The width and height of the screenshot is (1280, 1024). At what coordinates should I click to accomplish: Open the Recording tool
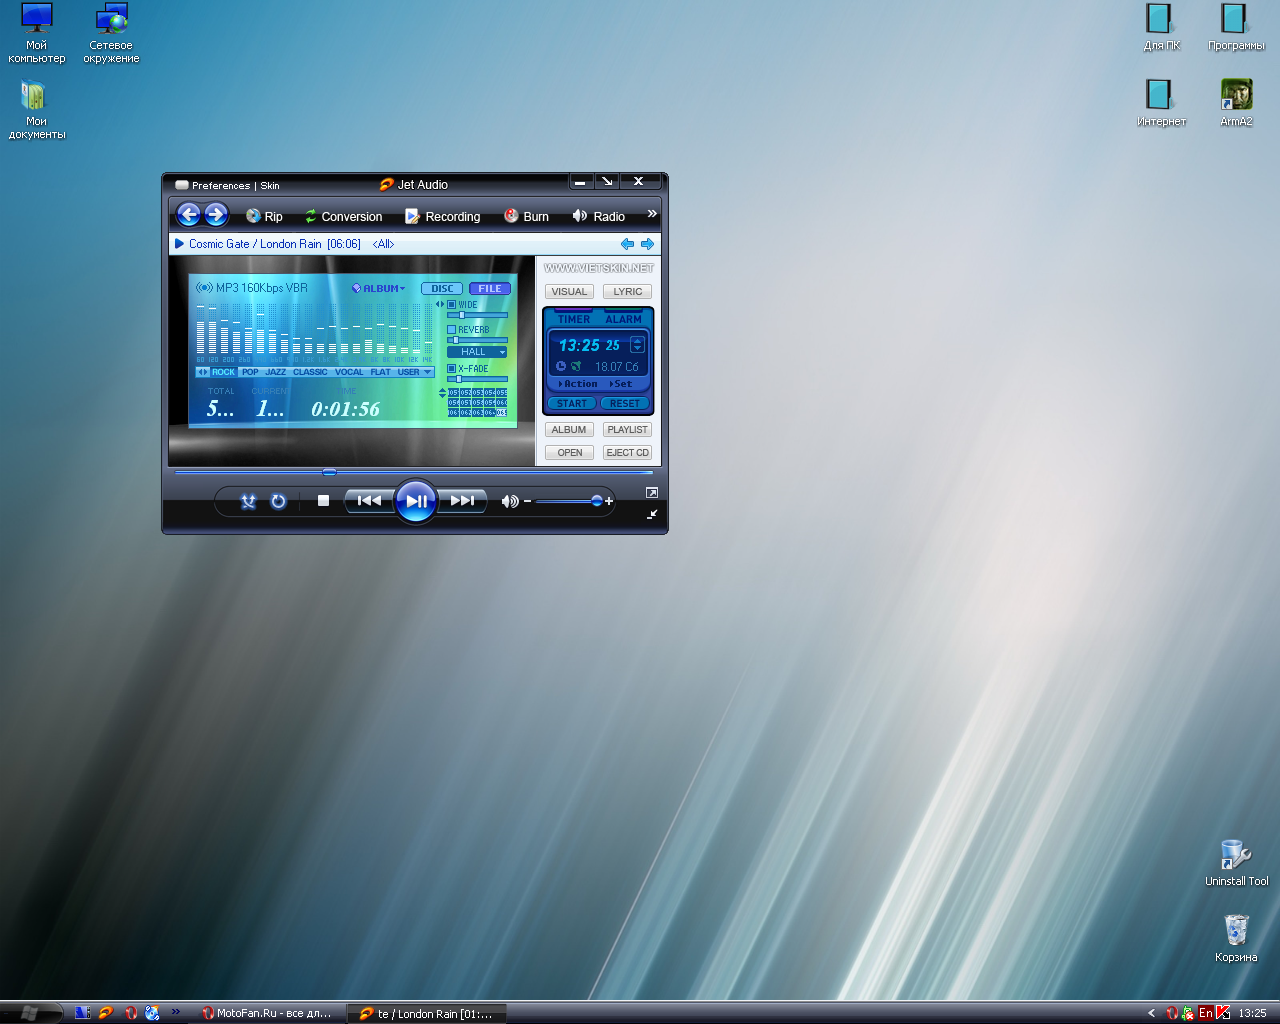[442, 216]
